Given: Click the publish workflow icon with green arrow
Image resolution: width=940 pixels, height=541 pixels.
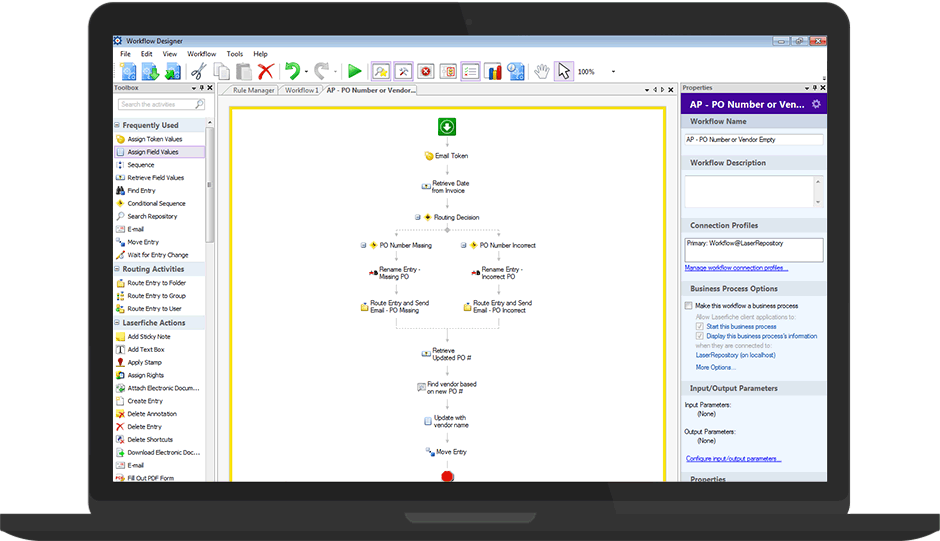Looking at the screenshot, I should [x=173, y=71].
